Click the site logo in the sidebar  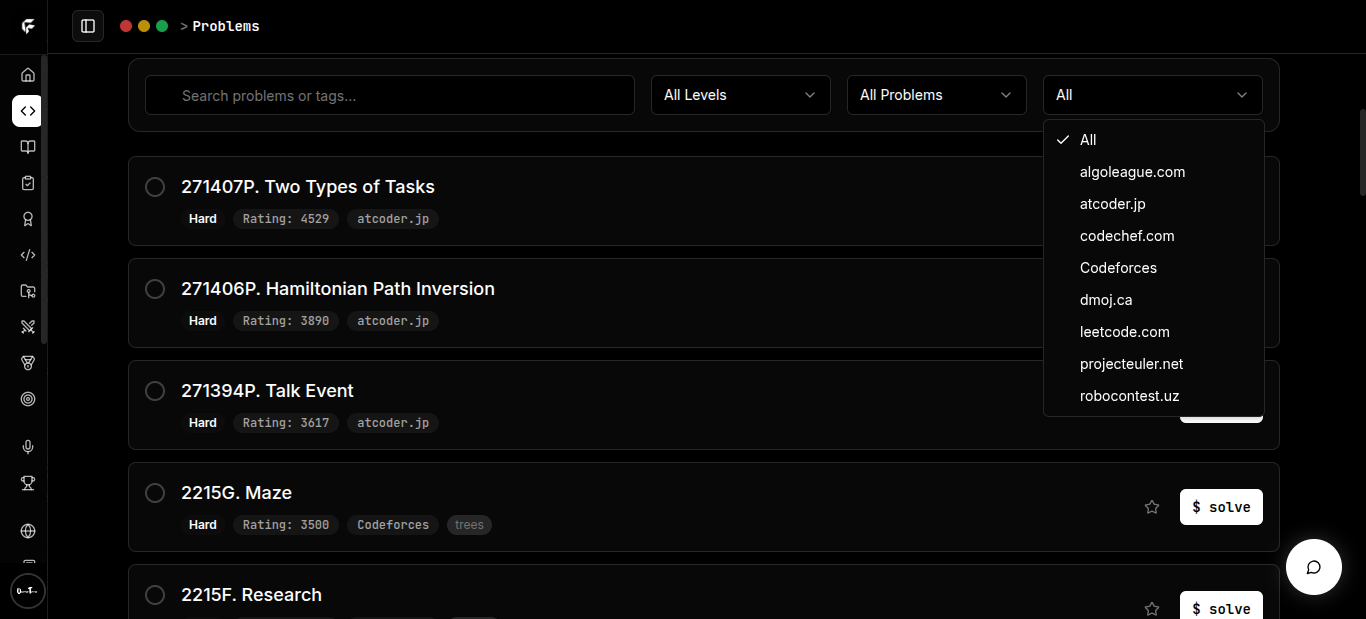[x=28, y=27]
